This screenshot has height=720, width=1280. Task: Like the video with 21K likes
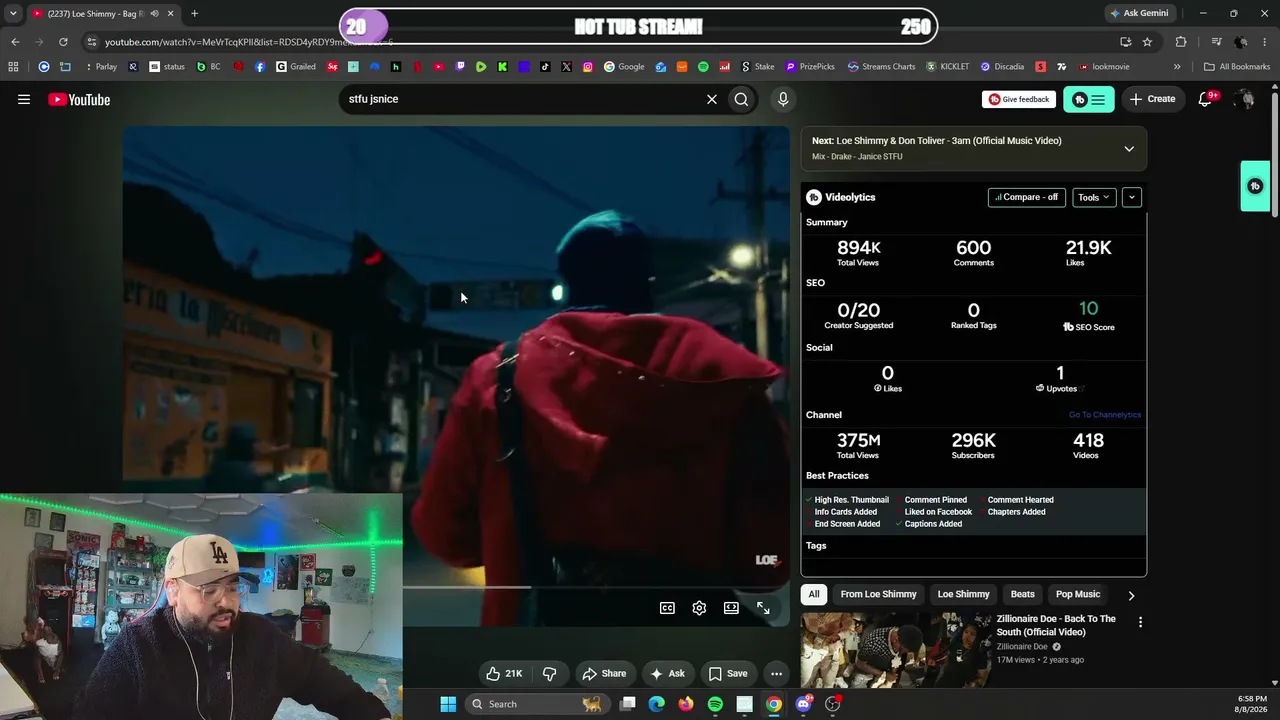pos(505,674)
